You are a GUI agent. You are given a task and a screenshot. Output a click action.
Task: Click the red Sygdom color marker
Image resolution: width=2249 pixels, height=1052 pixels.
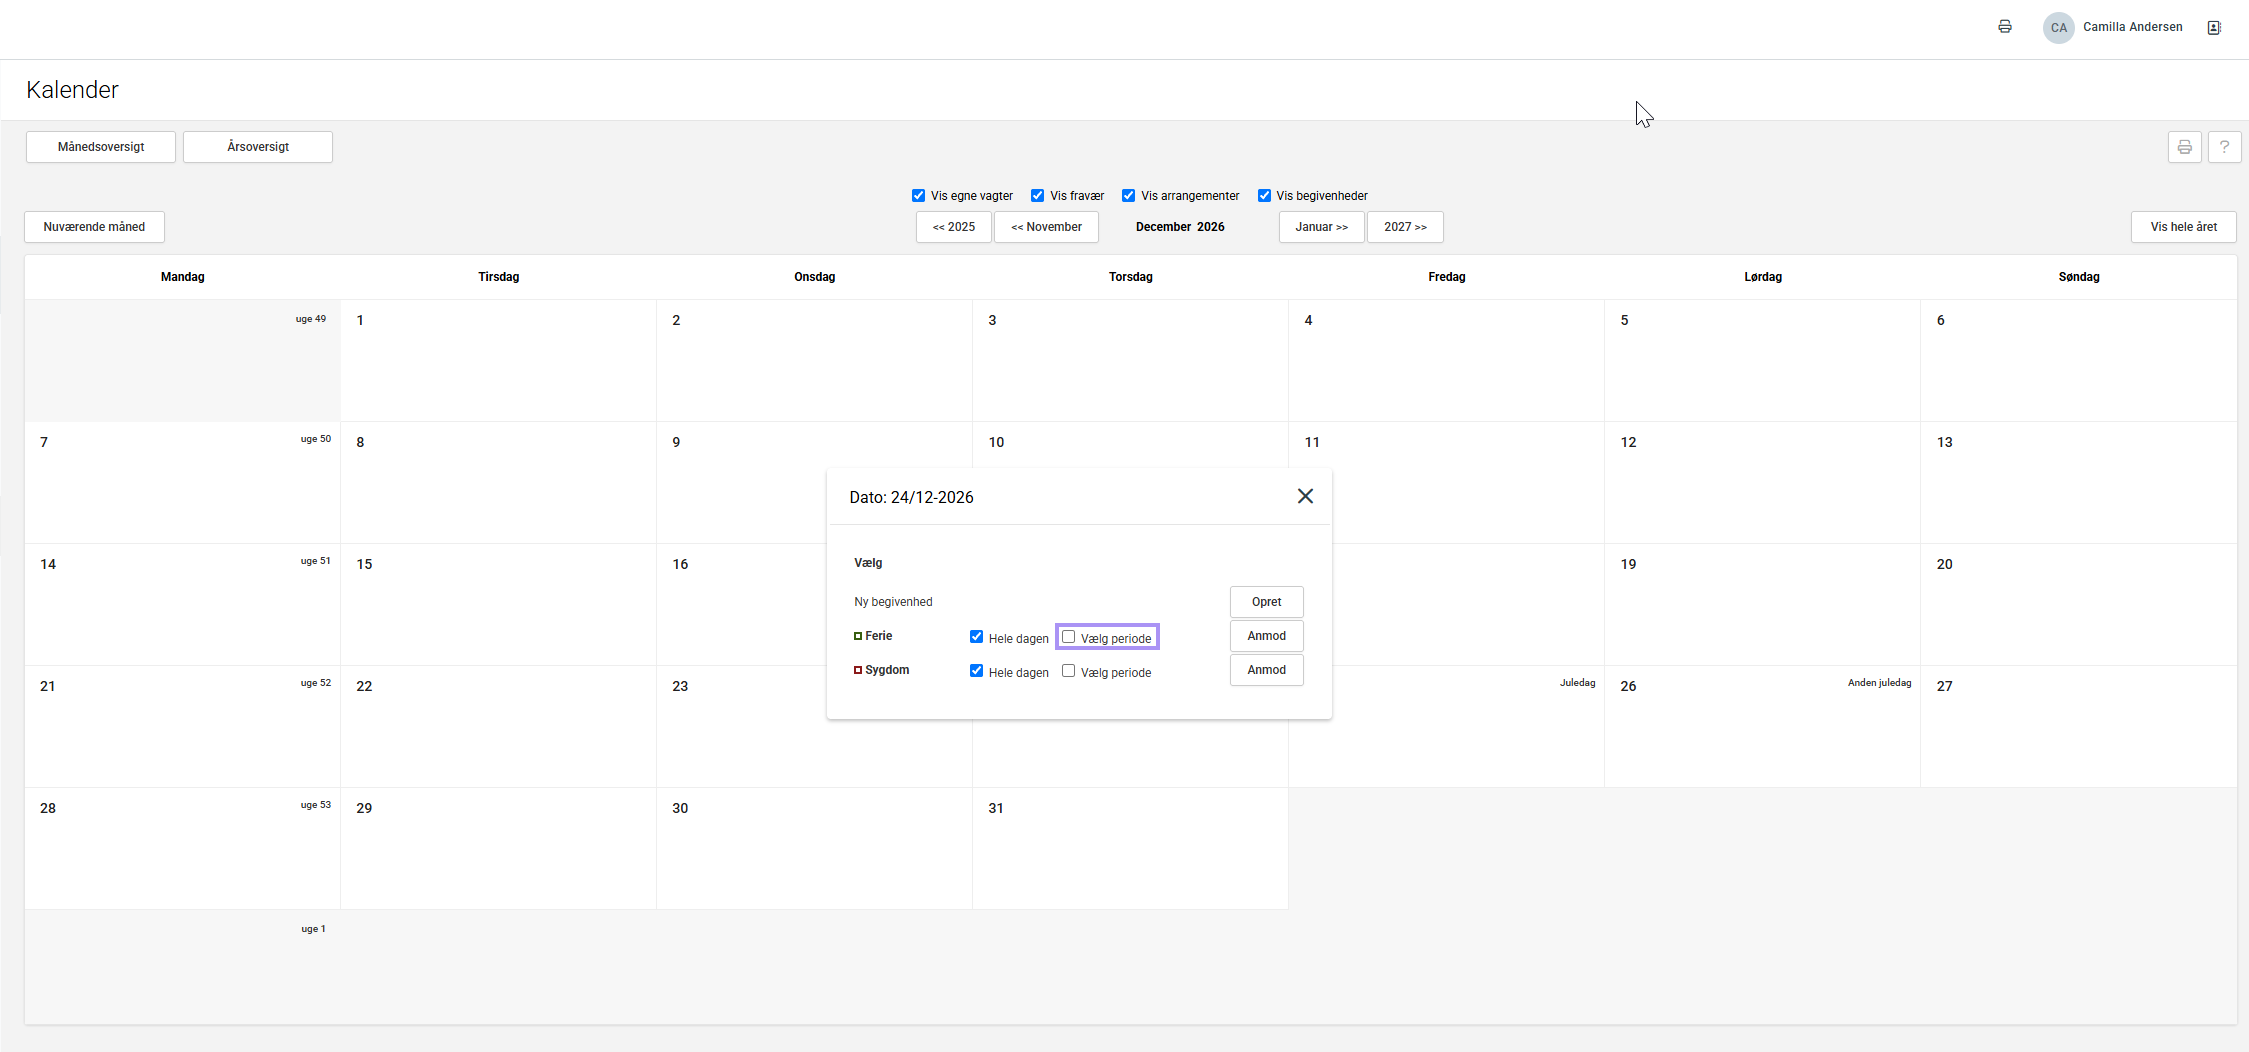[858, 670]
